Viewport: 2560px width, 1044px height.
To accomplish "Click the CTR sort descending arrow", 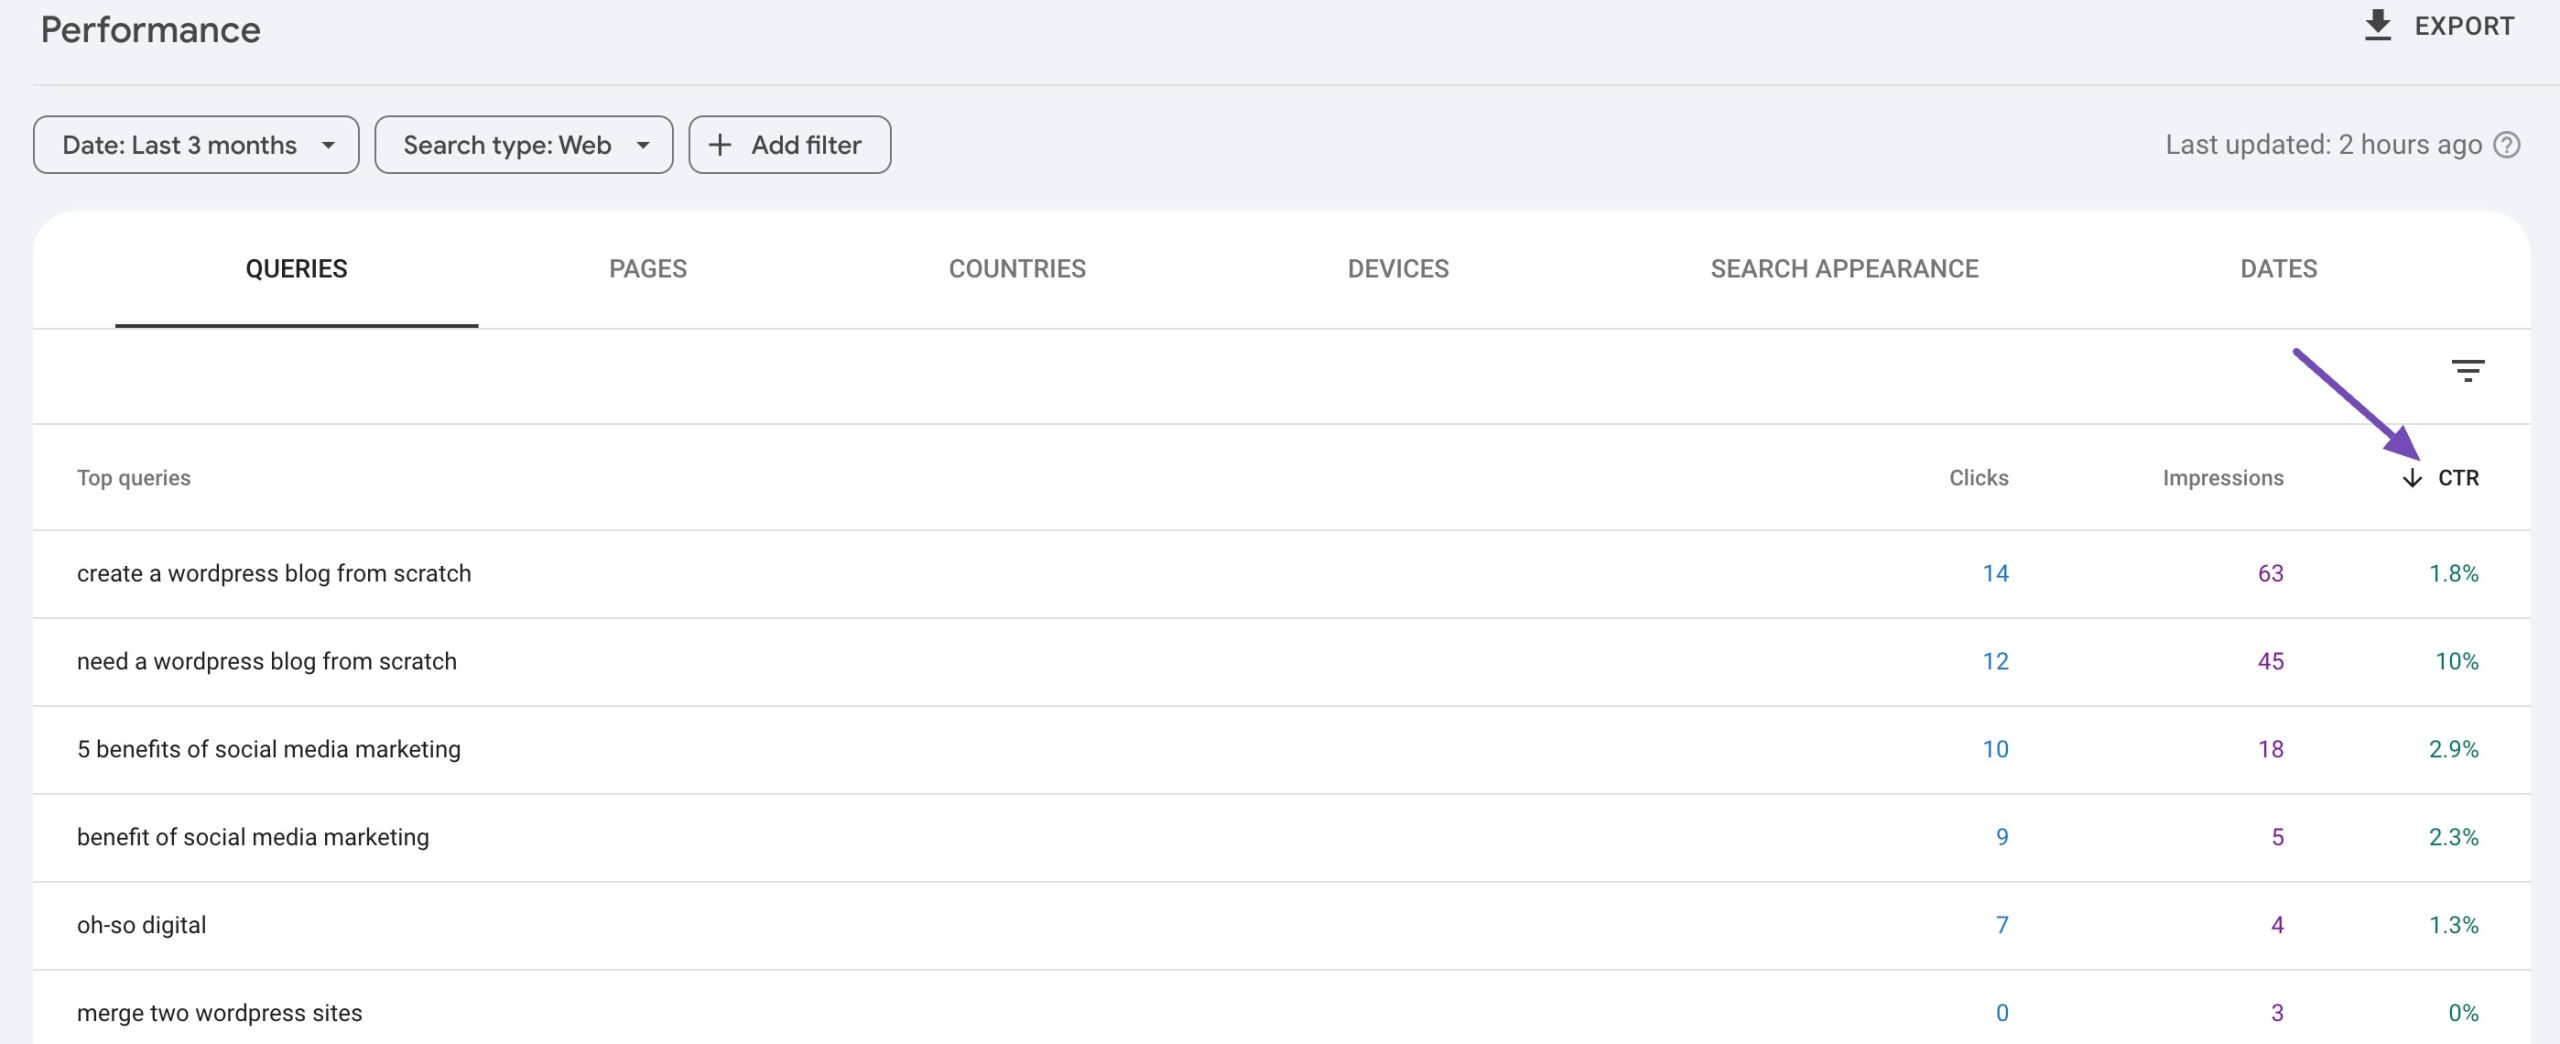I will (2412, 478).
